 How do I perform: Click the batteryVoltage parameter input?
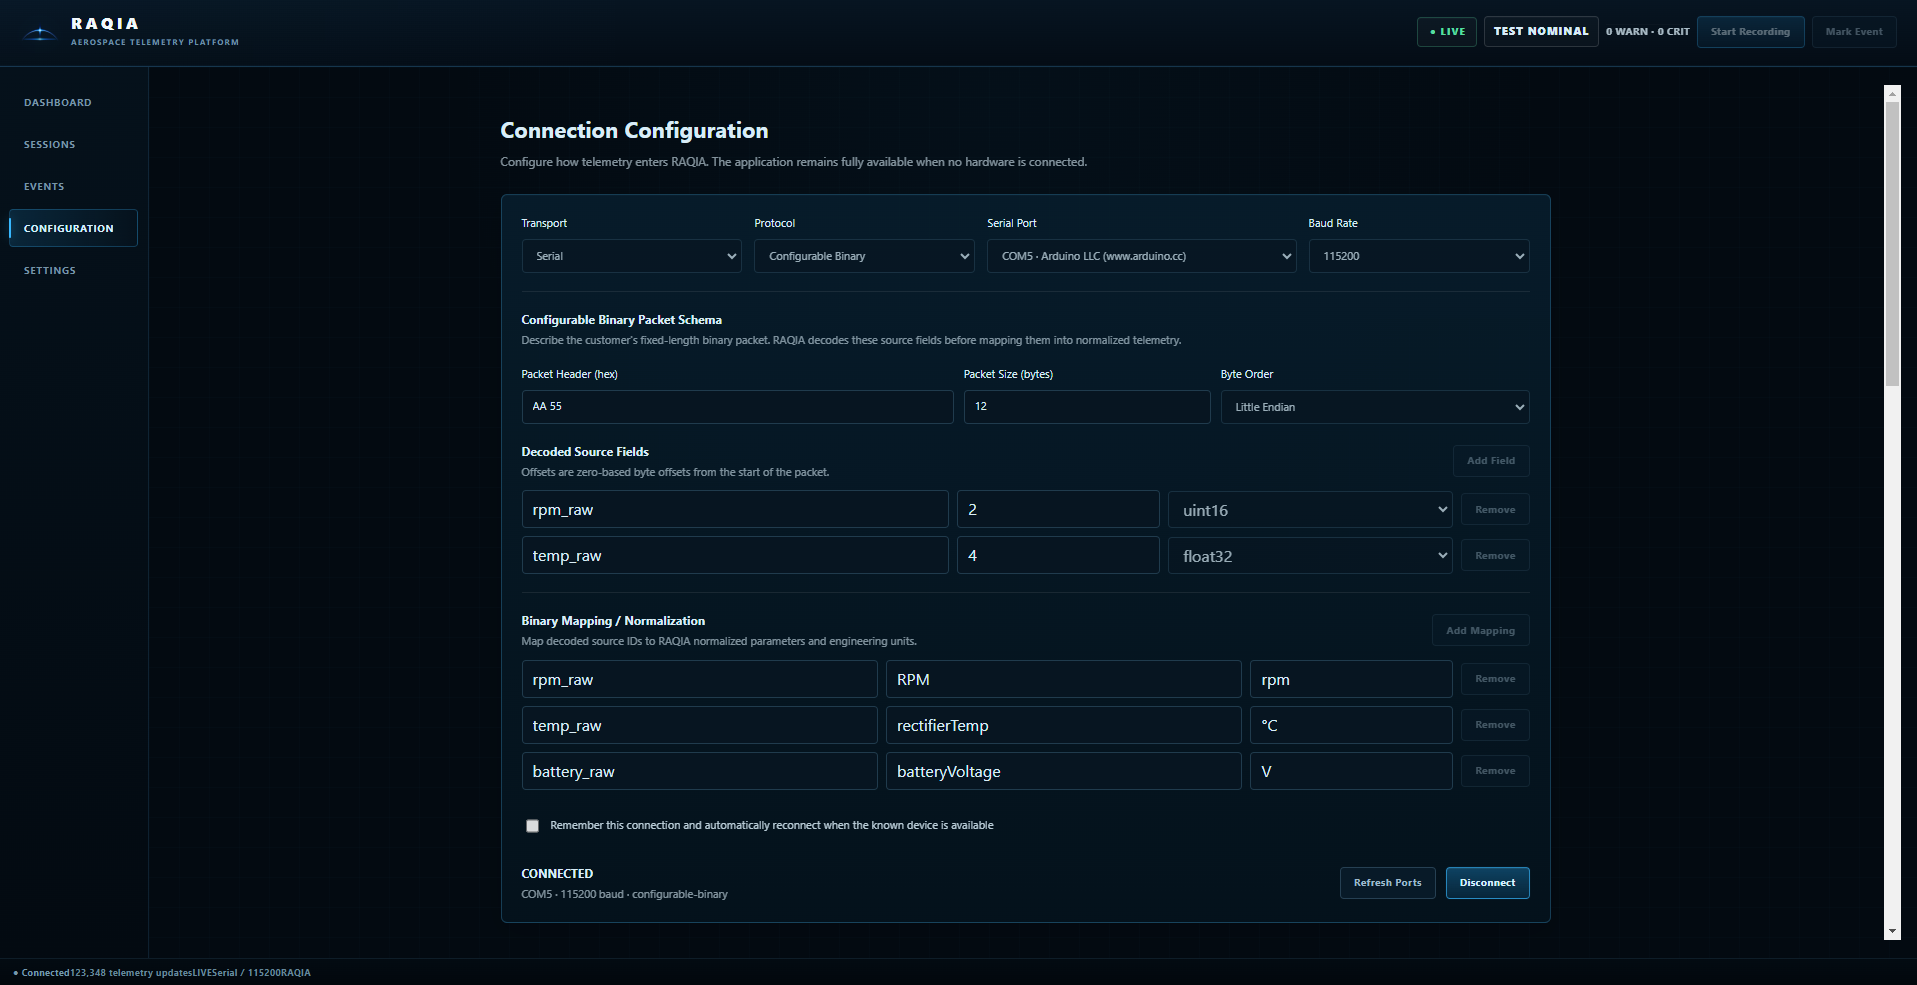[x=1063, y=772]
